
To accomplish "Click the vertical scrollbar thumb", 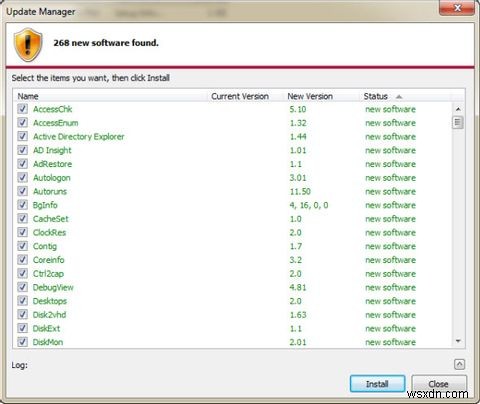I will tap(458, 122).
